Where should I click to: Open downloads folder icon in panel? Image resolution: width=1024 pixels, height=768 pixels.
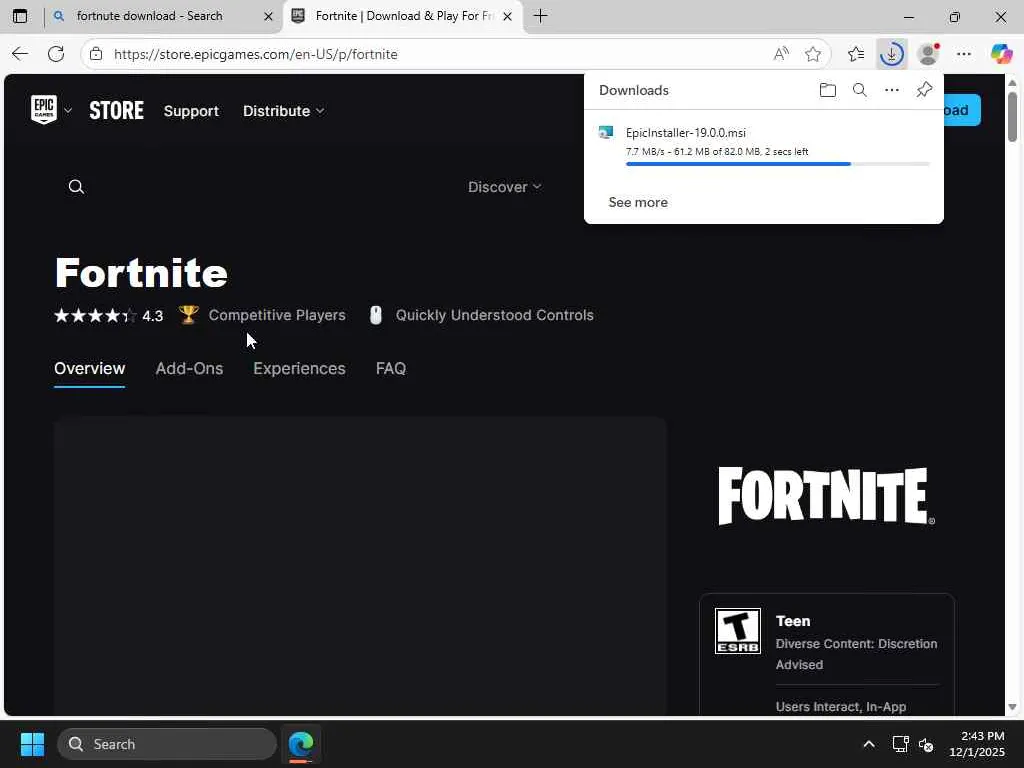(827, 90)
